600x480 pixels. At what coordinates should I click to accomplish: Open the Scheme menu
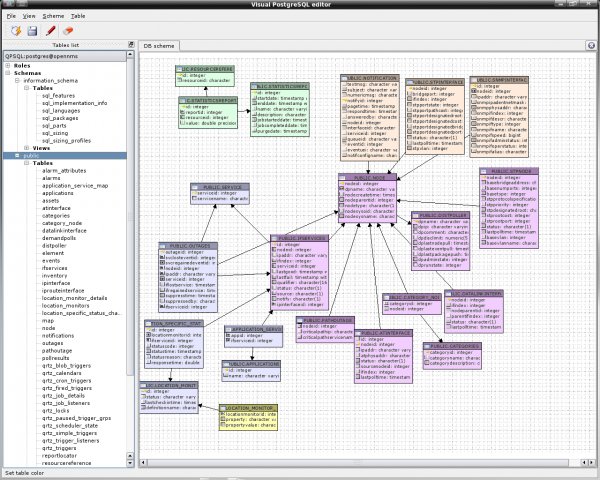(x=53, y=17)
